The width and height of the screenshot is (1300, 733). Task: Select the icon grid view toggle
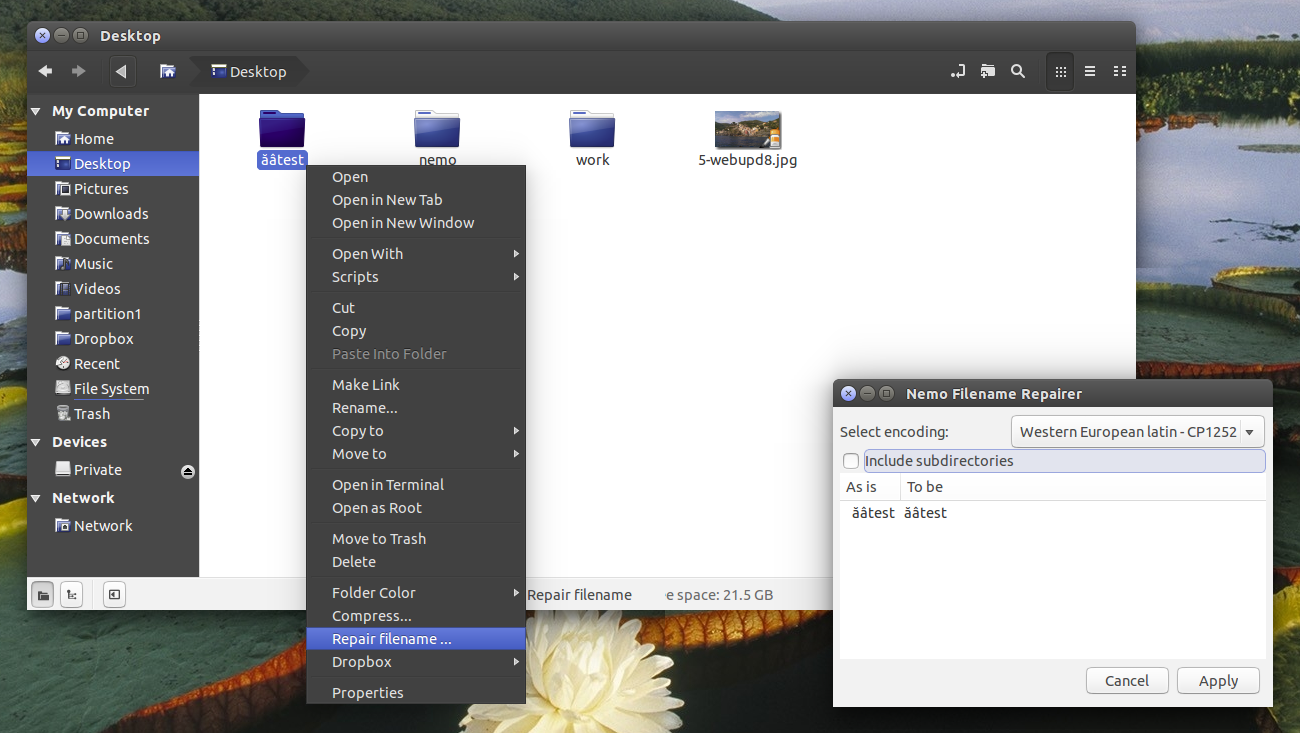[1059, 71]
